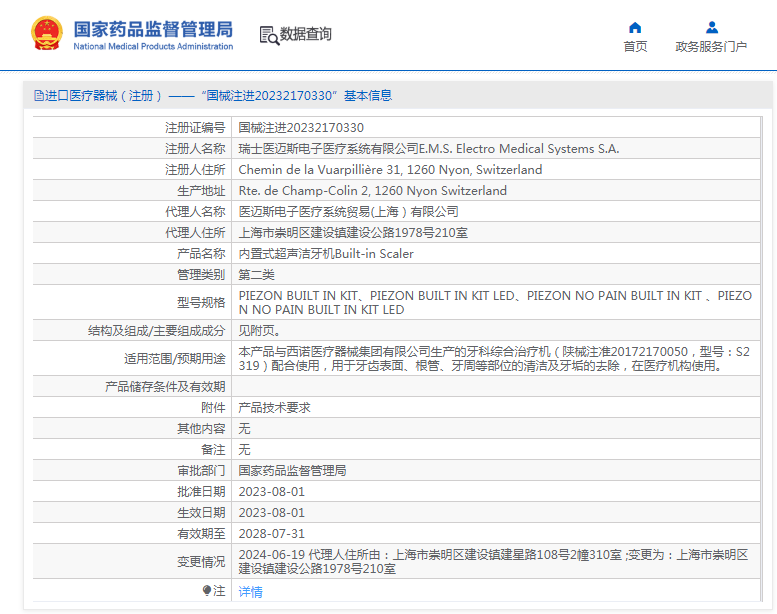Select registration number 国械注进20232170330 value cell

tap(301, 128)
